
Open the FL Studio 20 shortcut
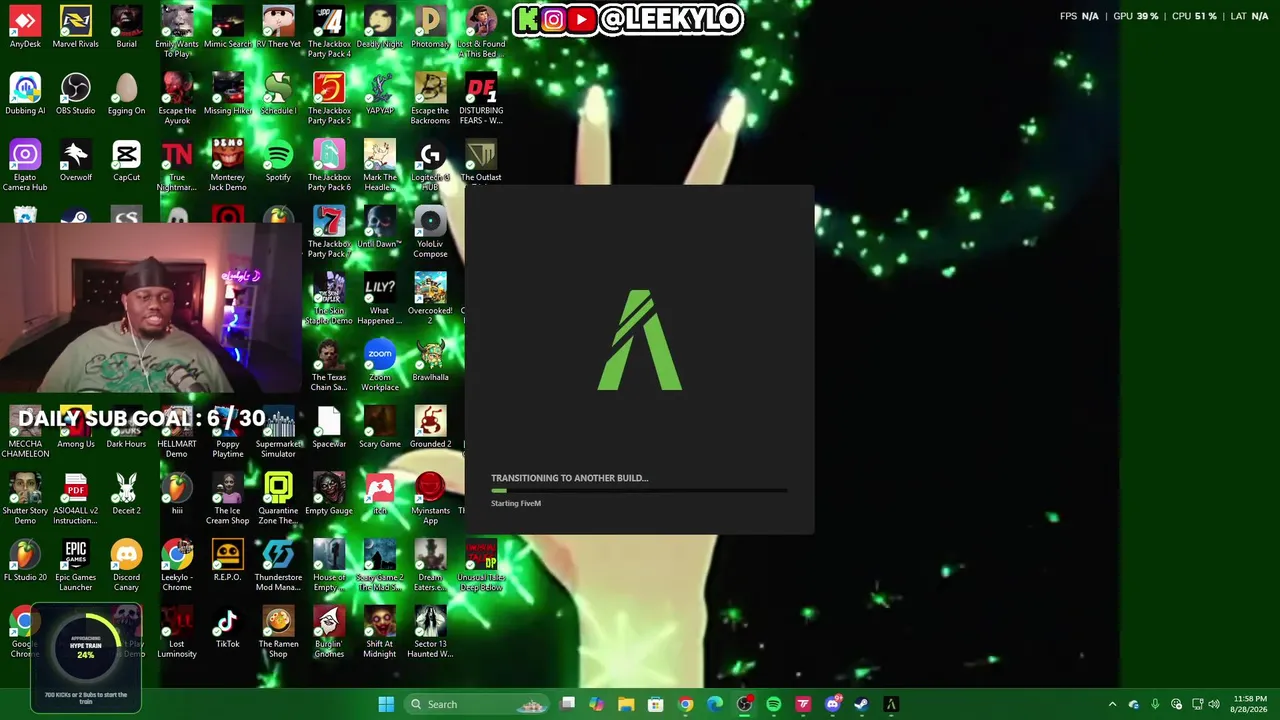pyautogui.click(x=25, y=561)
